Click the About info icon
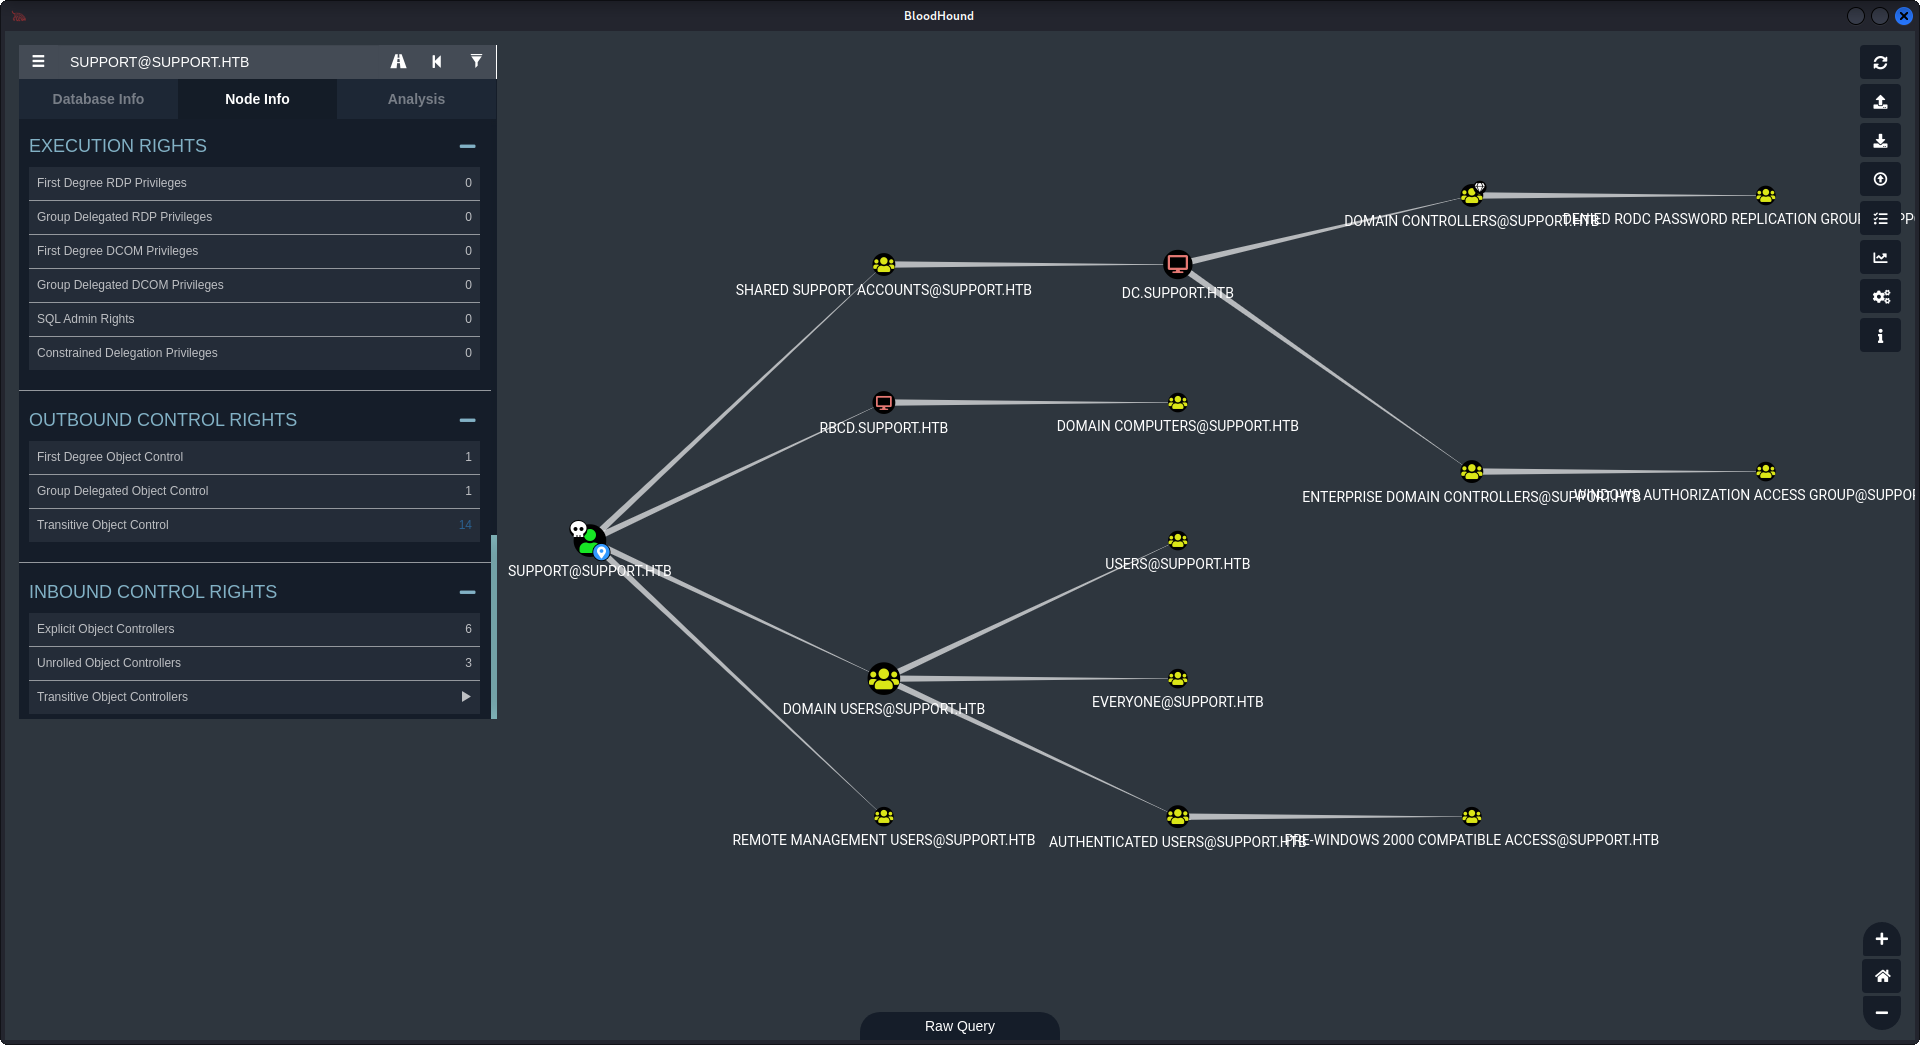 pos(1880,335)
